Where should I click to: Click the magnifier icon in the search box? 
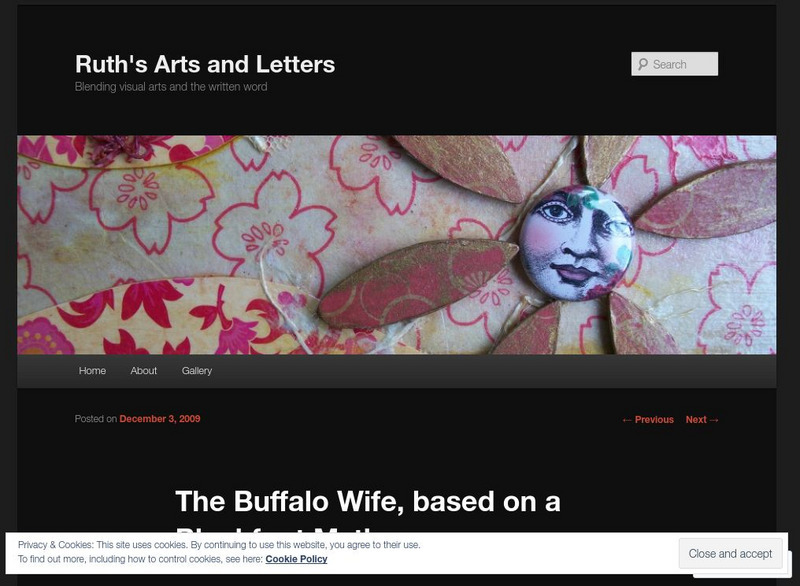tap(643, 64)
